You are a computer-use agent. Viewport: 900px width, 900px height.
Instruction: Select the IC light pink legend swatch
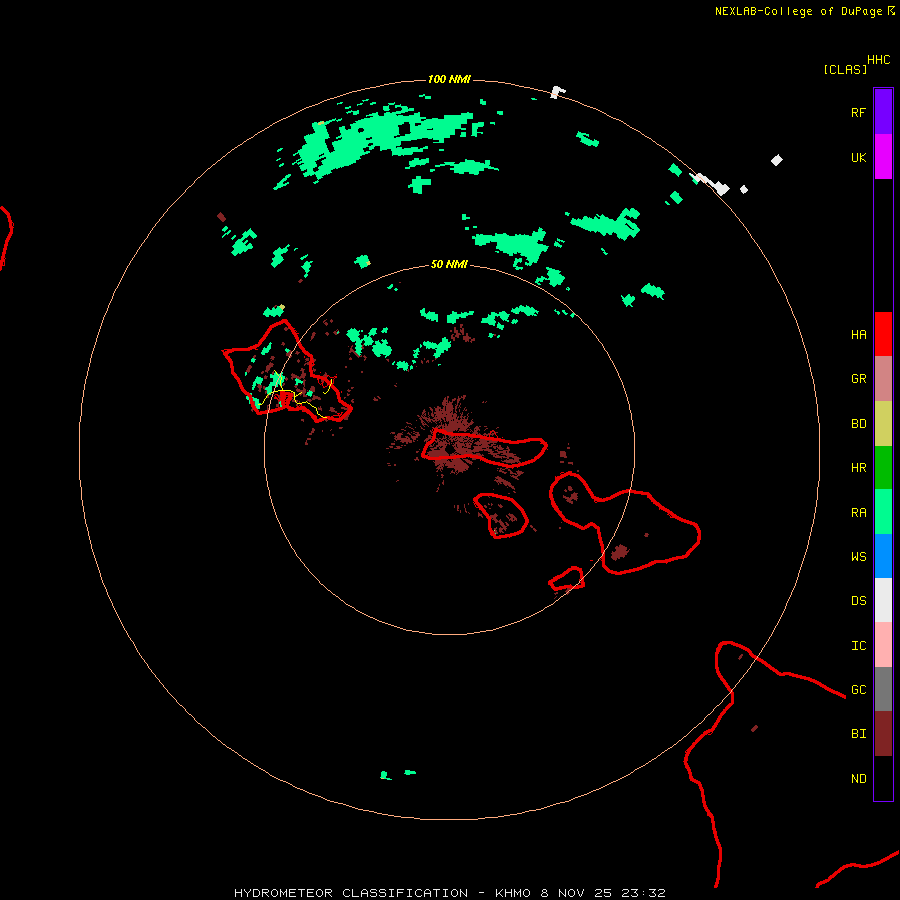tap(883, 645)
